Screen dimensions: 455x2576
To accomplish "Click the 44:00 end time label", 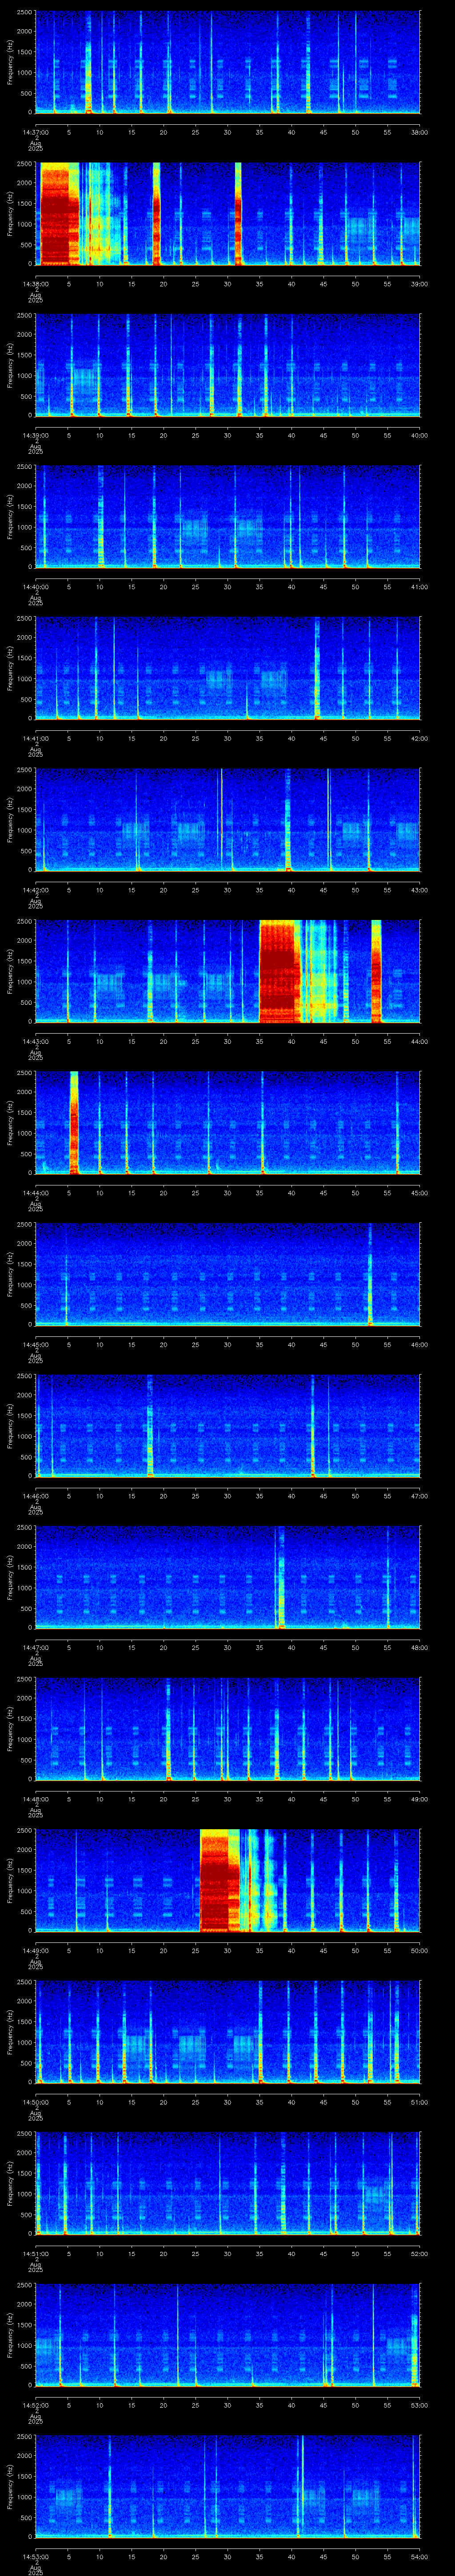I will tap(420, 1041).
